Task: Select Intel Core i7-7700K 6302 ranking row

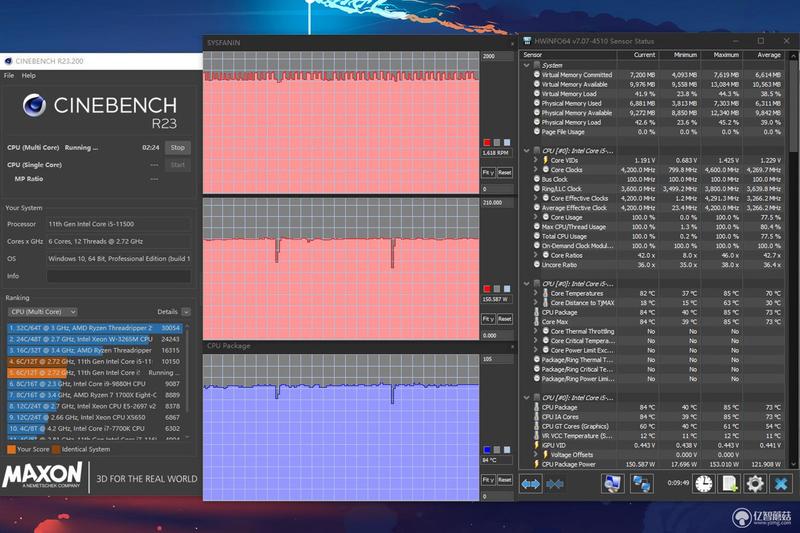Action: [95, 429]
